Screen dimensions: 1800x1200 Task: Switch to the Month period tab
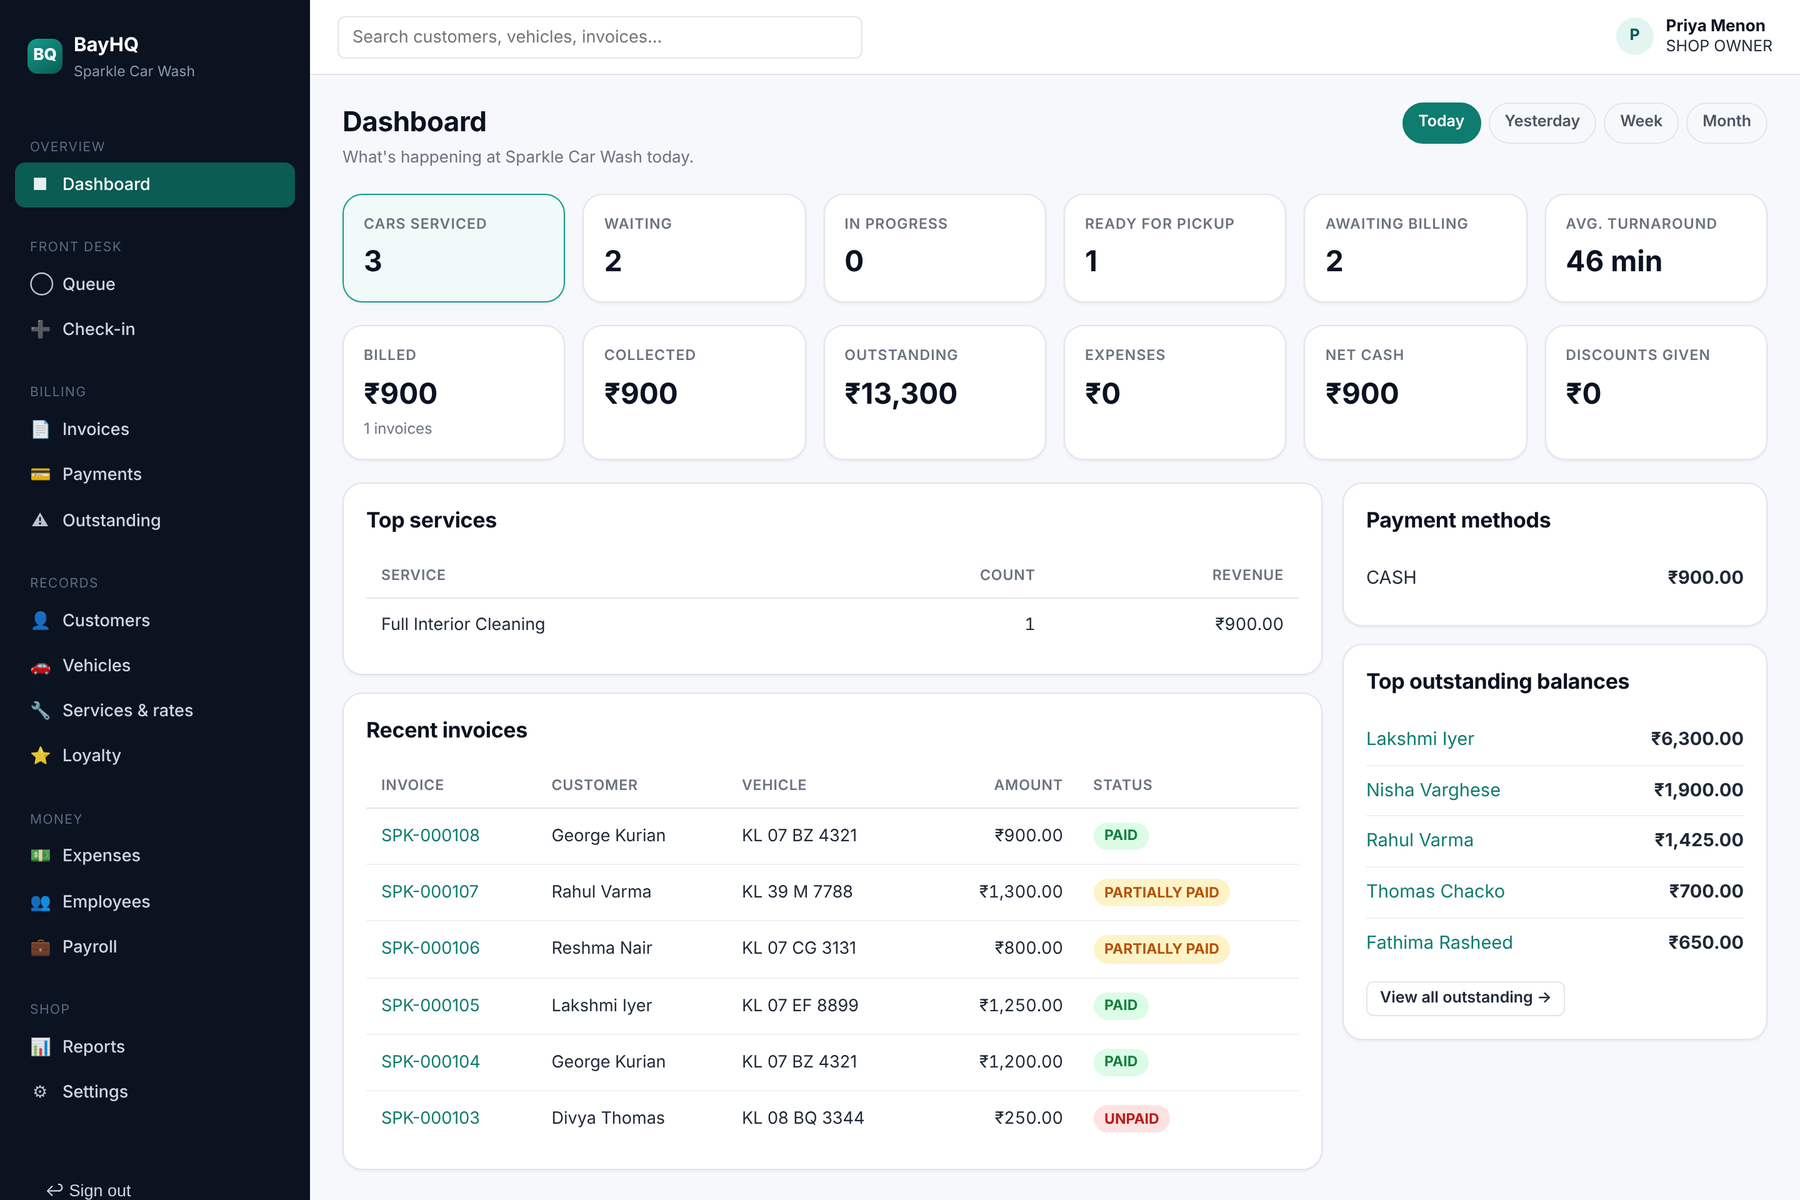coord(1726,122)
